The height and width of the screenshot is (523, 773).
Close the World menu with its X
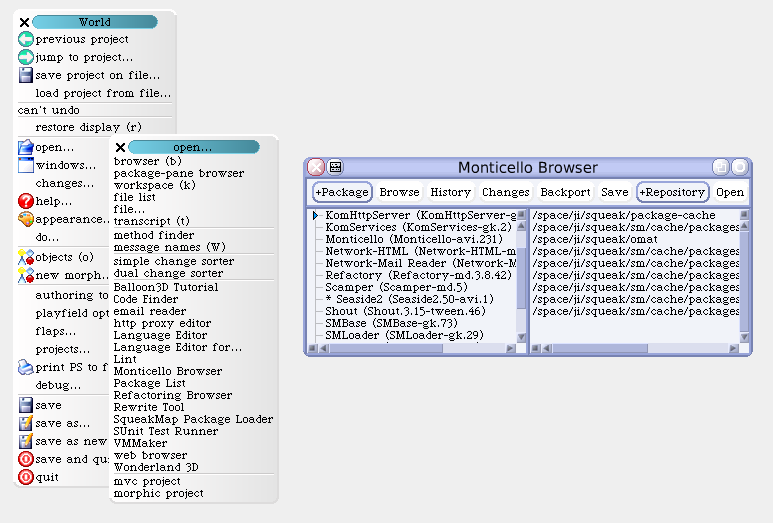pos(24,22)
